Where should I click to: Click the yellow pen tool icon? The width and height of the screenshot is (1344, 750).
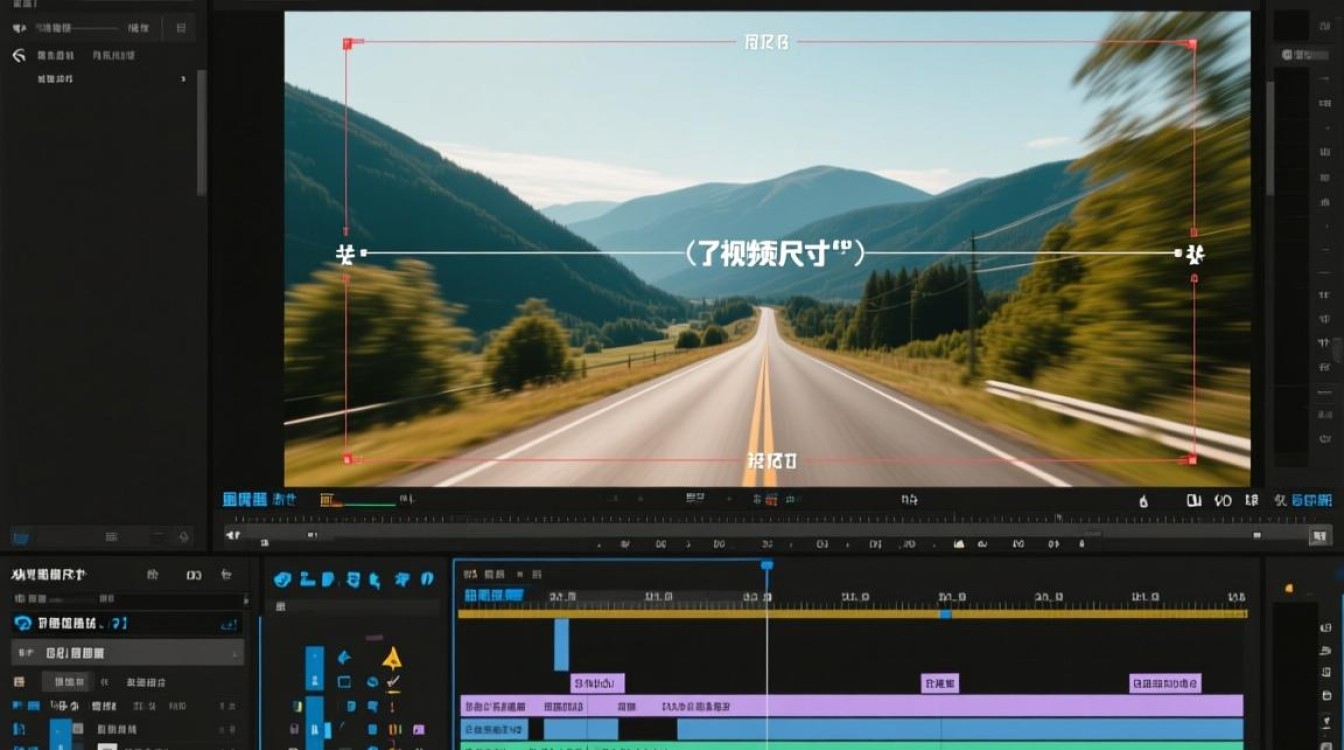[x=392, y=657]
